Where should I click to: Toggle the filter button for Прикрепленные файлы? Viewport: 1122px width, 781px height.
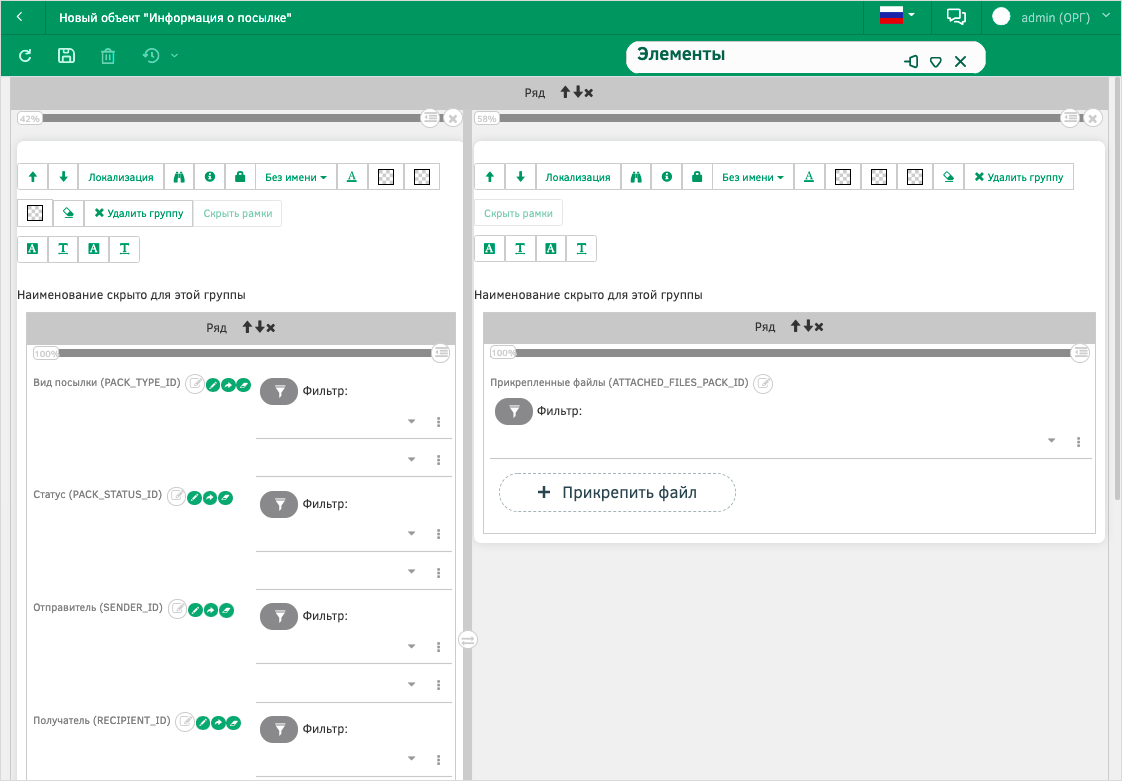(514, 412)
